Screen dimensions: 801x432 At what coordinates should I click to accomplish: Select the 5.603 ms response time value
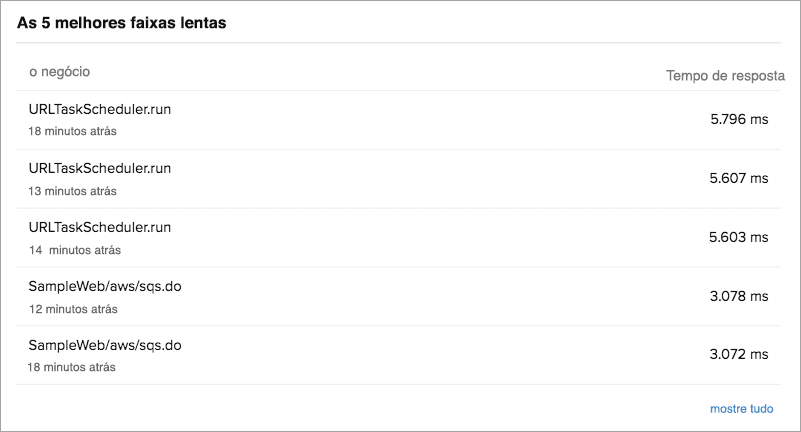pyautogui.click(x=739, y=237)
